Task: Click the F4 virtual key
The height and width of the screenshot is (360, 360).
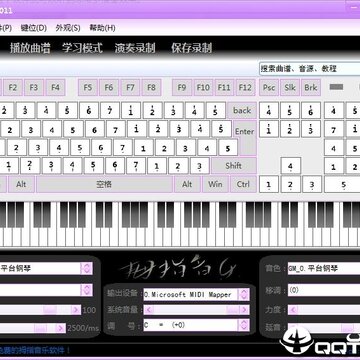Action: point(55,88)
